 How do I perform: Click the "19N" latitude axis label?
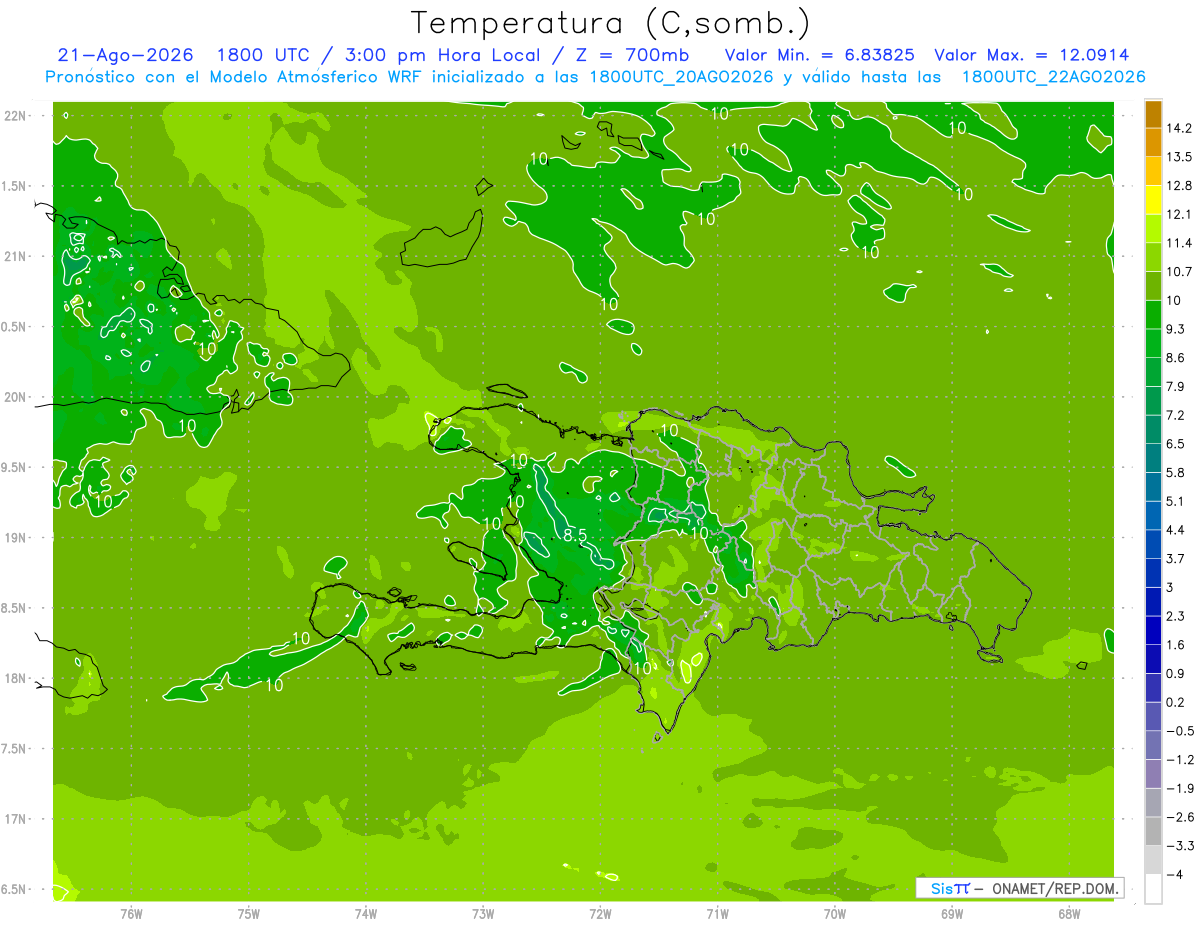point(17,538)
